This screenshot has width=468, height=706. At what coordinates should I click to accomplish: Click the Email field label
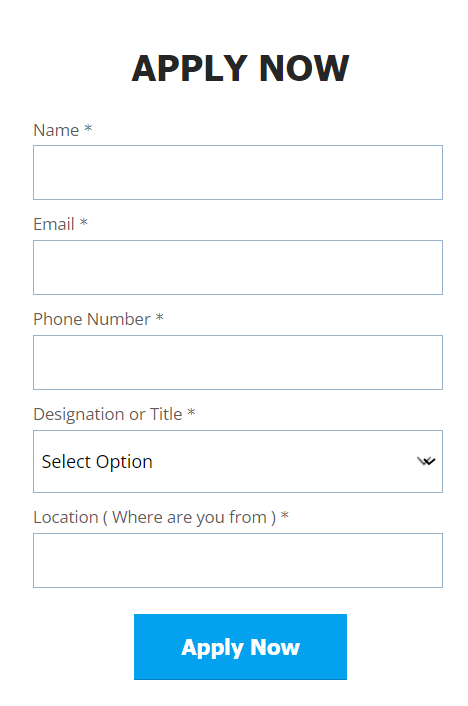pos(54,224)
